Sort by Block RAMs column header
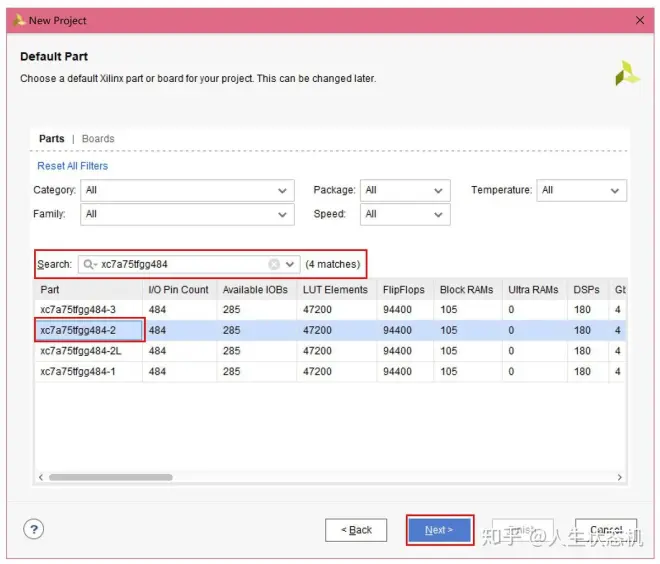This screenshot has height=564, width=660. pyautogui.click(x=468, y=290)
